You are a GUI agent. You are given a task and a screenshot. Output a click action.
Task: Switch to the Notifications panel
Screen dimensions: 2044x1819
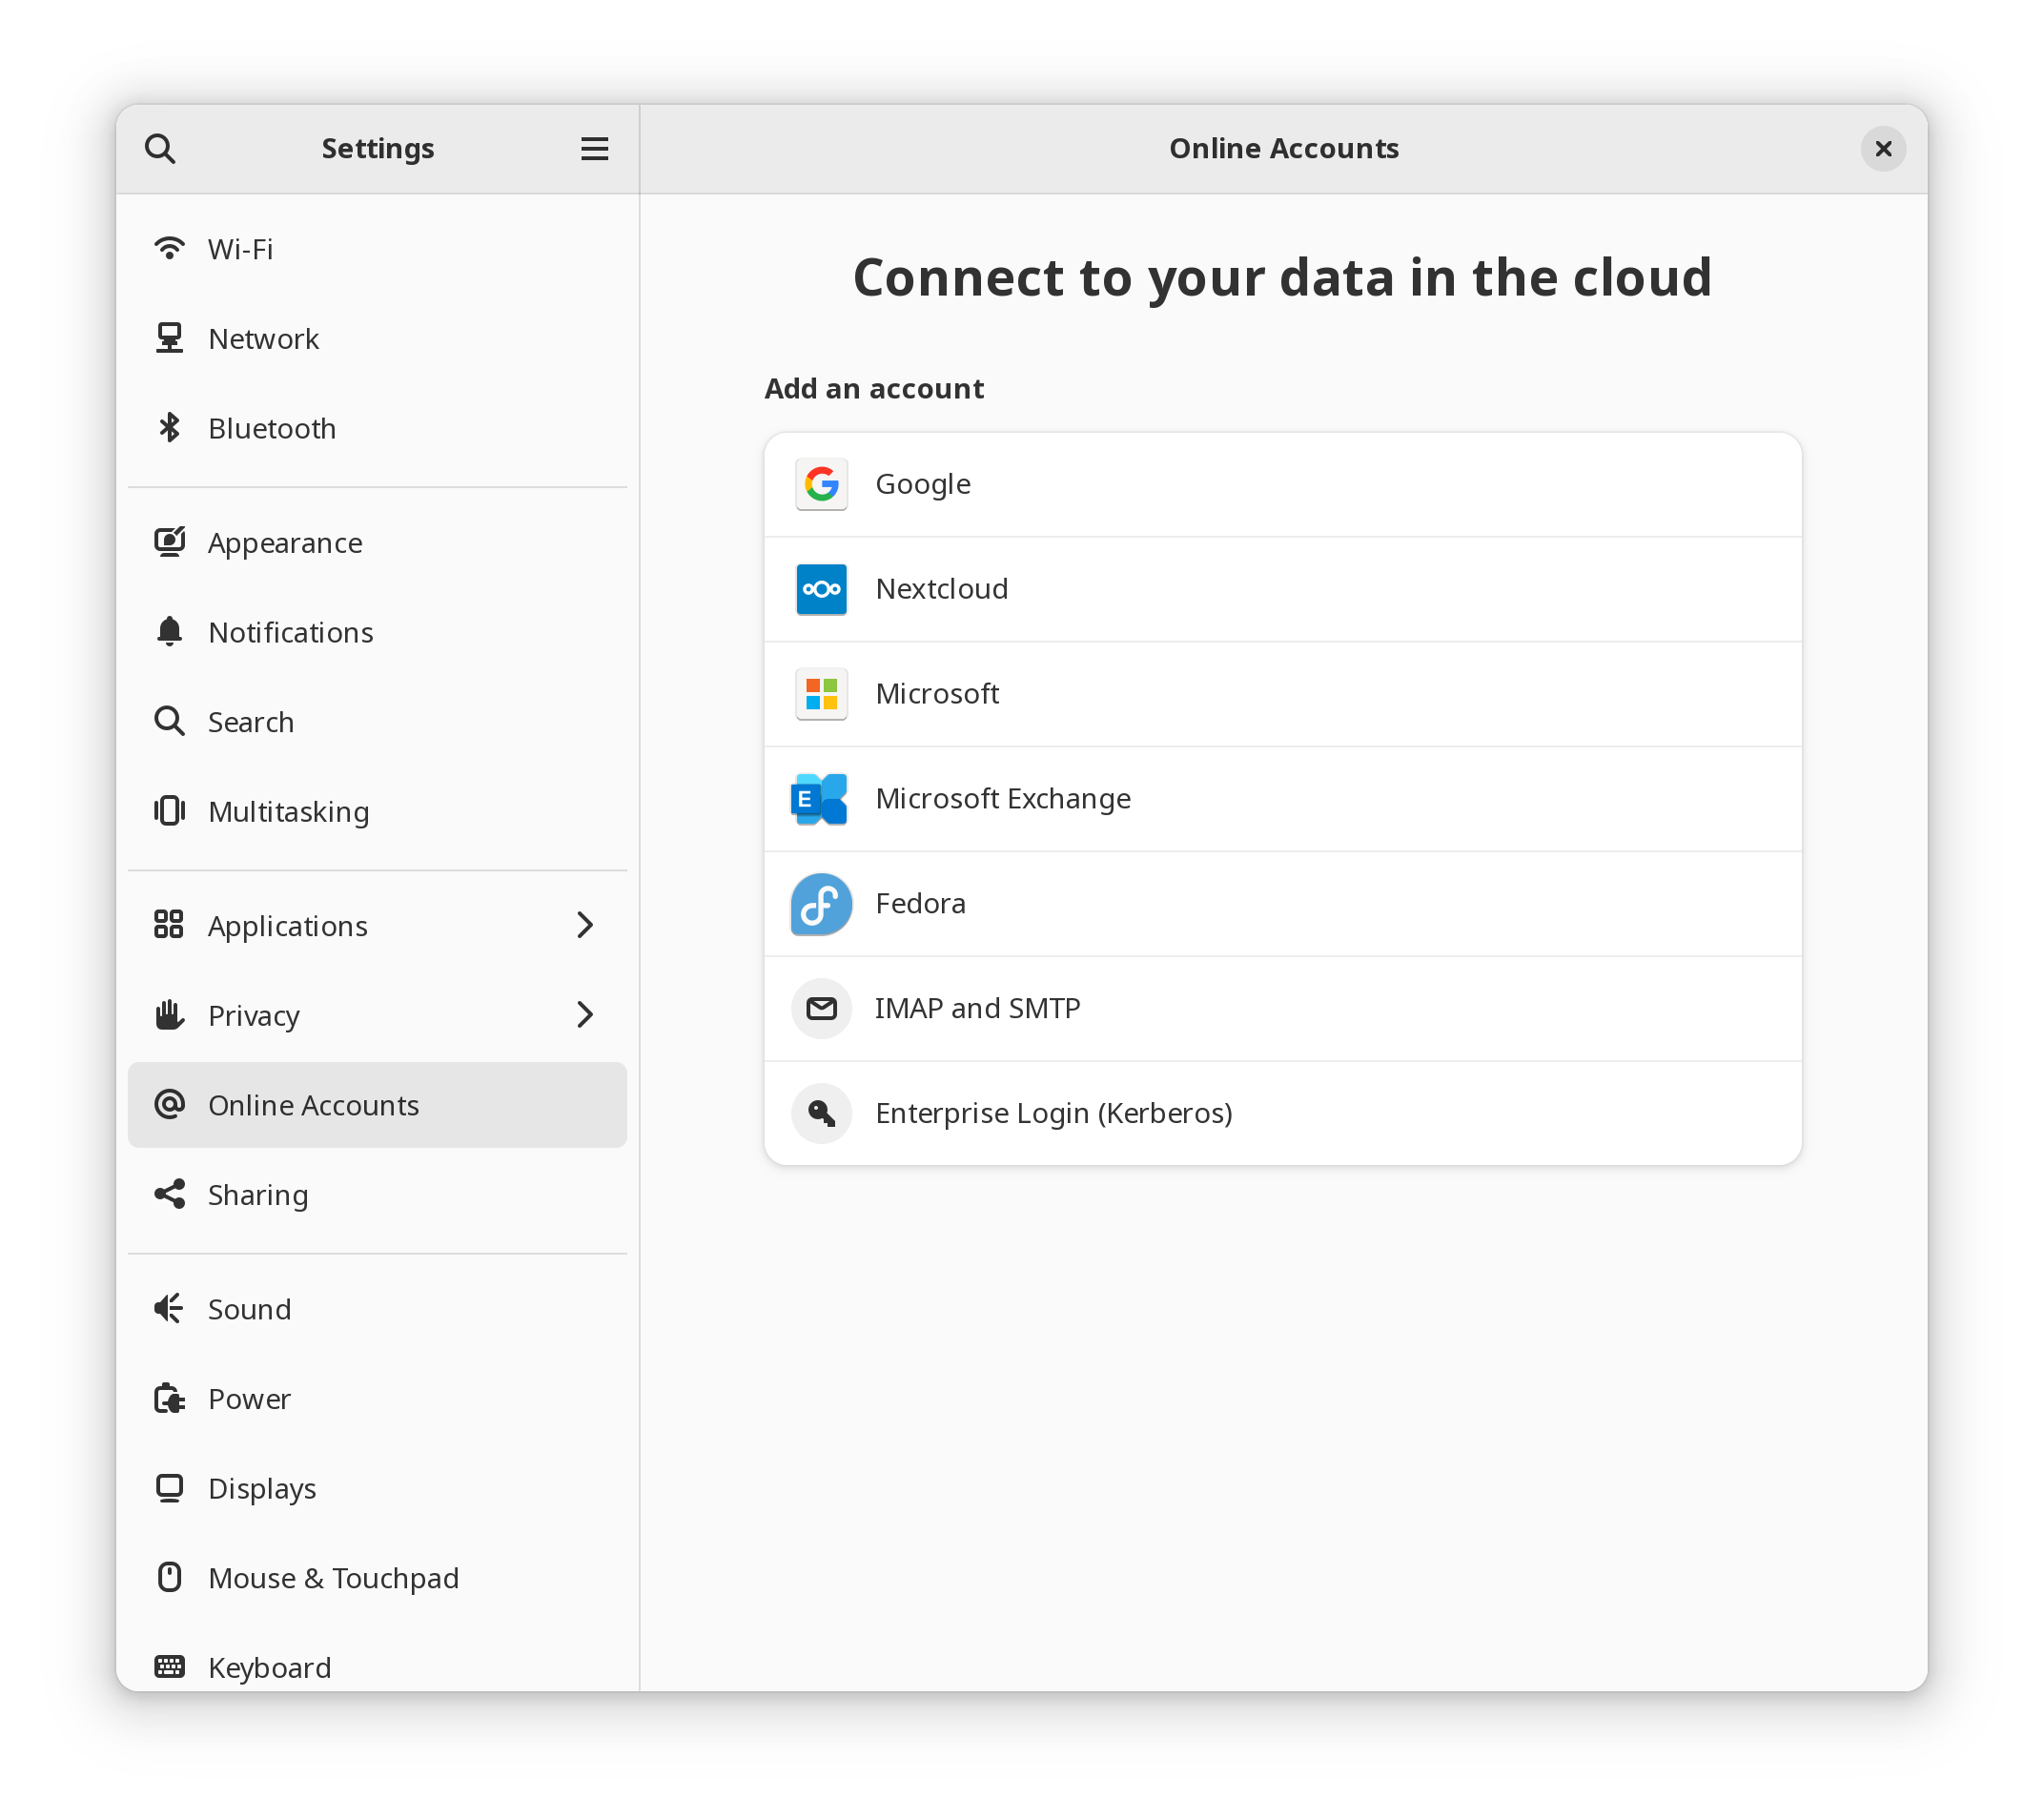(x=290, y=632)
